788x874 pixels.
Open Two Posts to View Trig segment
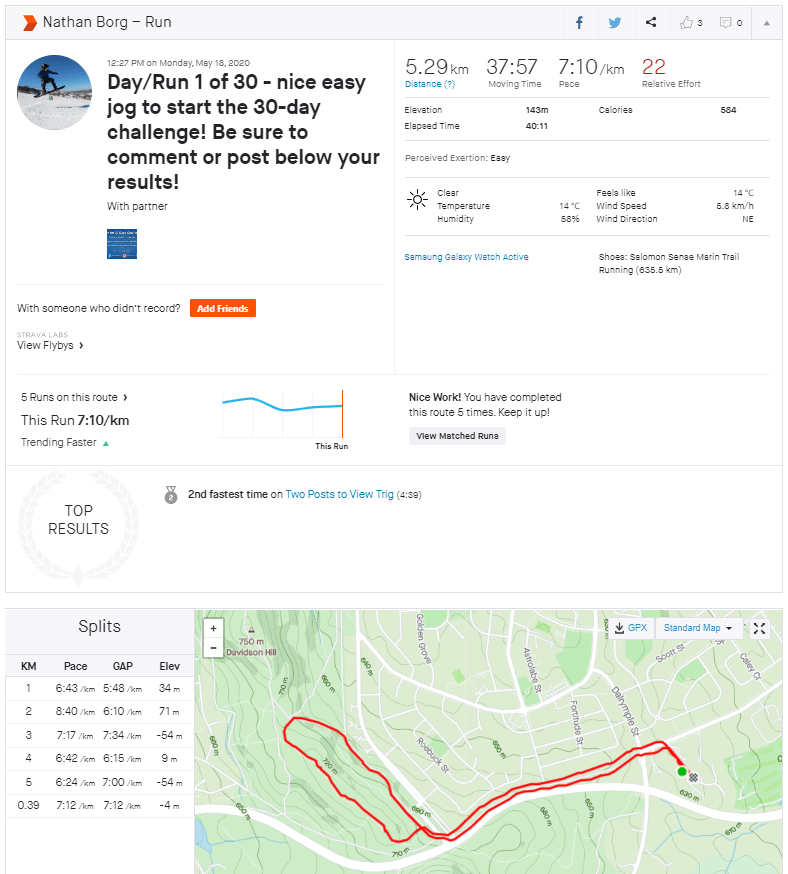[339, 494]
